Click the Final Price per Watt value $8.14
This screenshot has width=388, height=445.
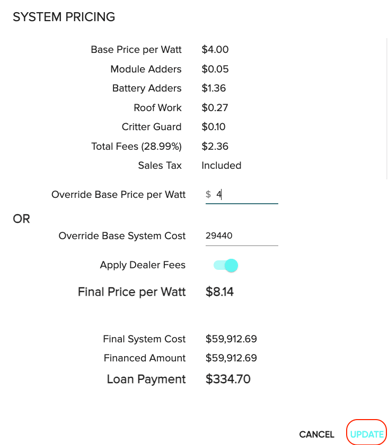tap(219, 292)
